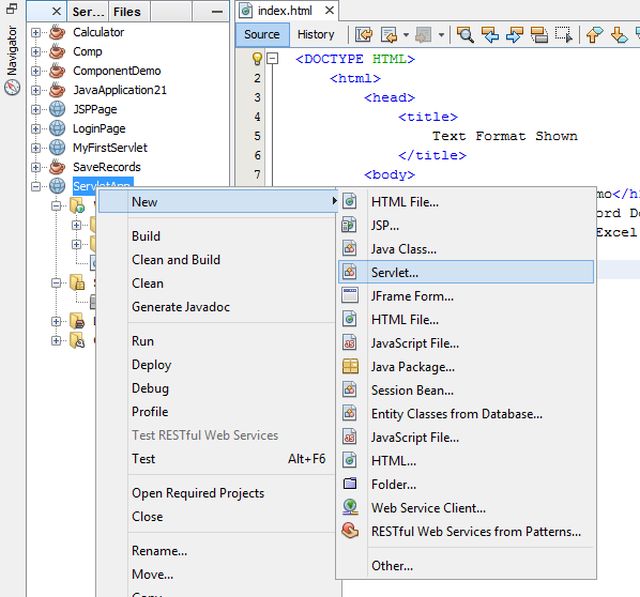Viewport: 640px width, 597px height.
Task: Select Deploy from the context menu
Action: (x=151, y=365)
